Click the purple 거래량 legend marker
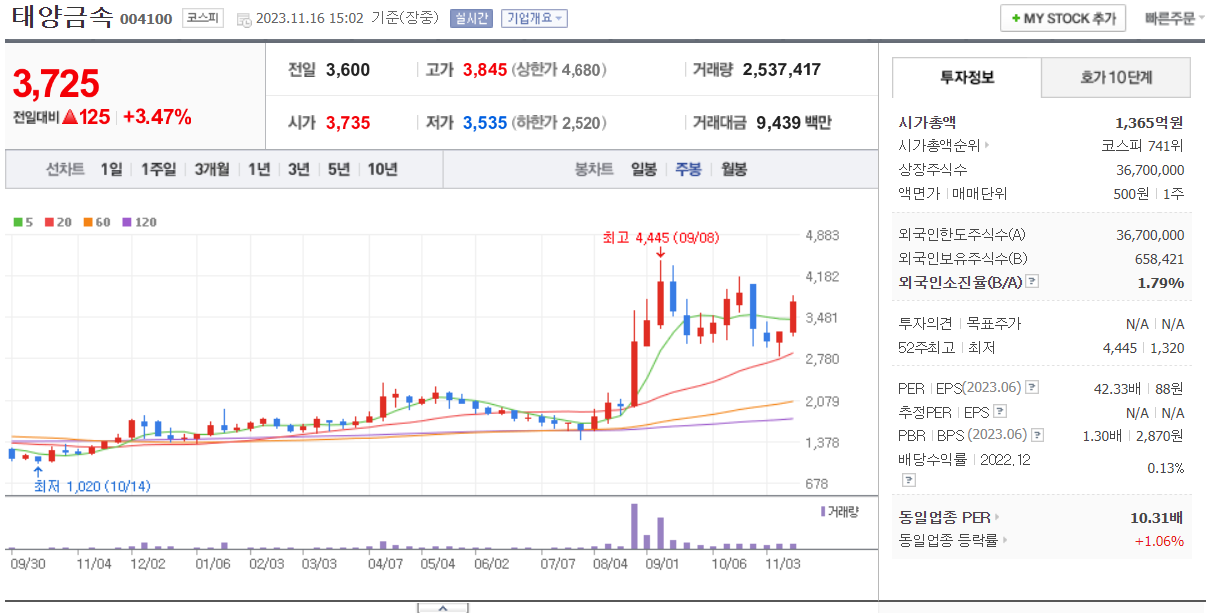 coord(823,511)
